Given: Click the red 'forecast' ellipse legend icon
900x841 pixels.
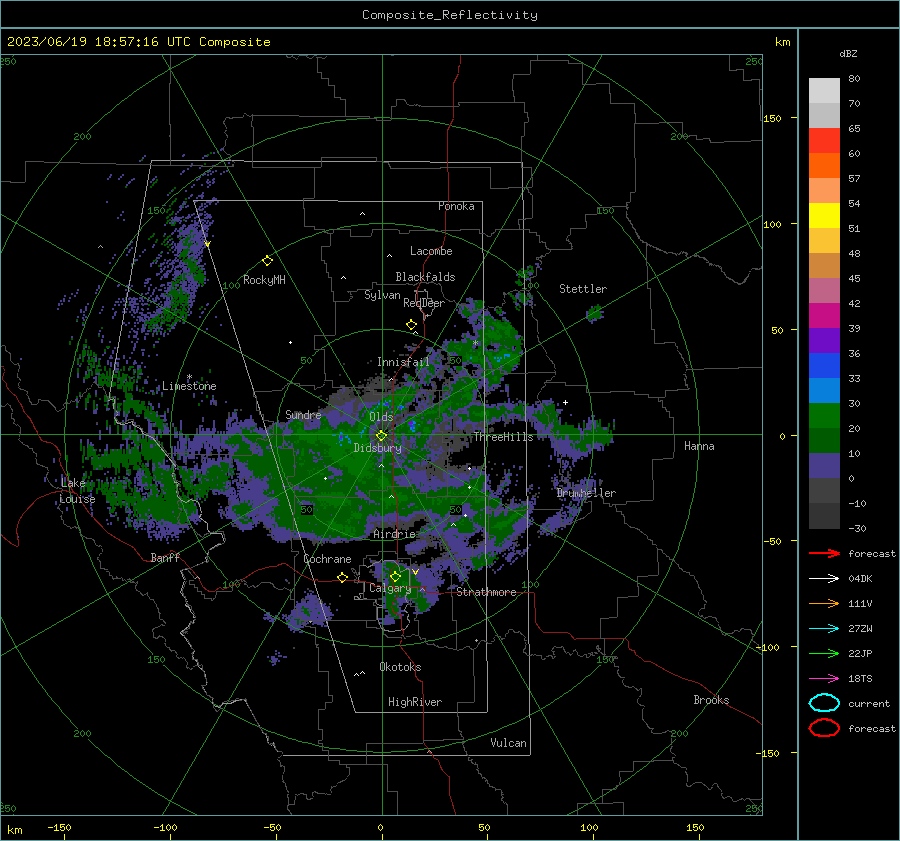Looking at the screenshot, I should (824, 728).
